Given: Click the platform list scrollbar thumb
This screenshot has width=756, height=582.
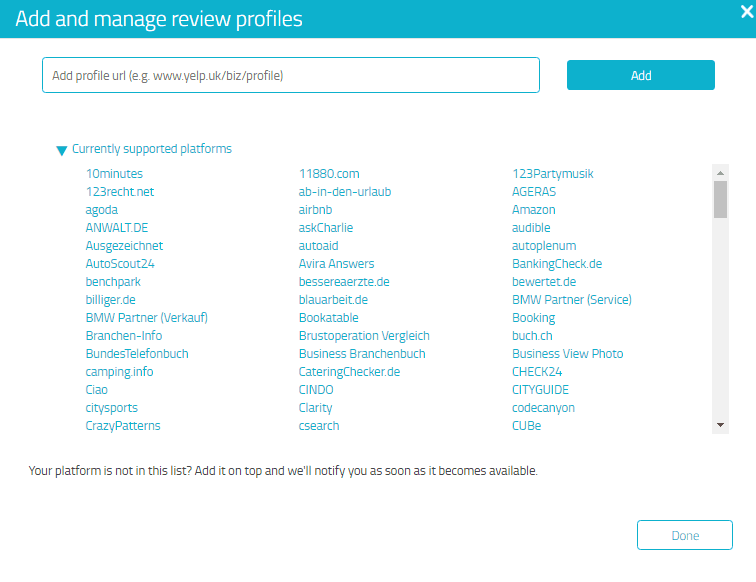Looking at the screenshot, I should tap(720, 200).
